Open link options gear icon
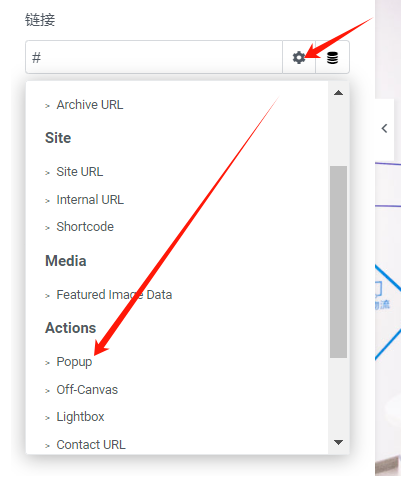 click(x=299, y=57)
